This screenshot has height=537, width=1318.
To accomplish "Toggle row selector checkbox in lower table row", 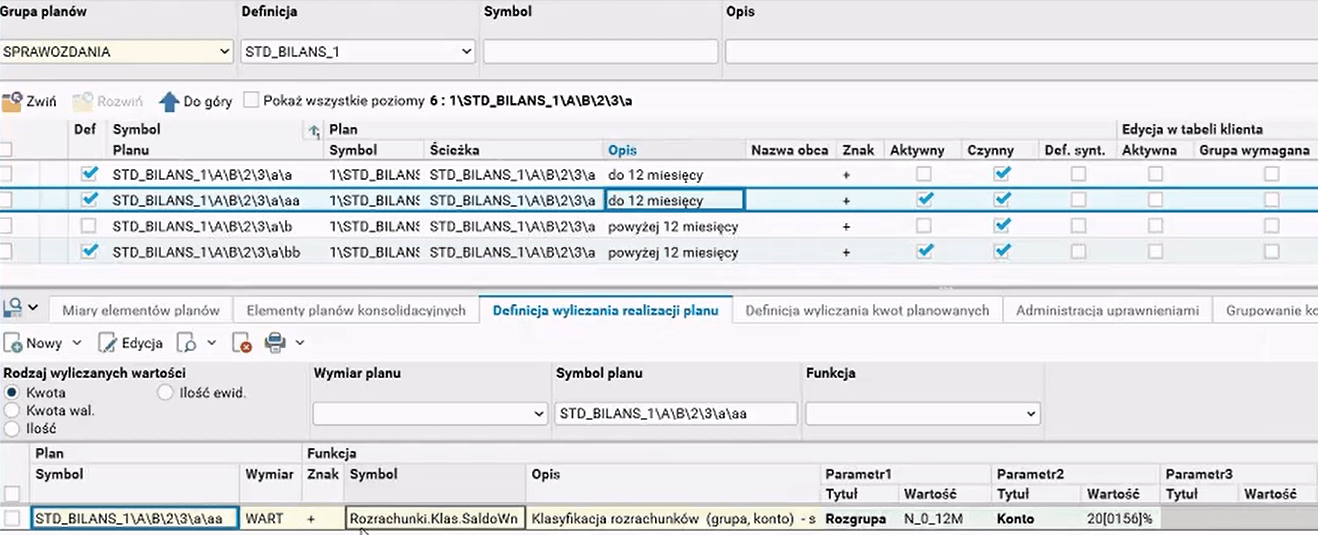I will pyautogui.click(x=12, y=519).
